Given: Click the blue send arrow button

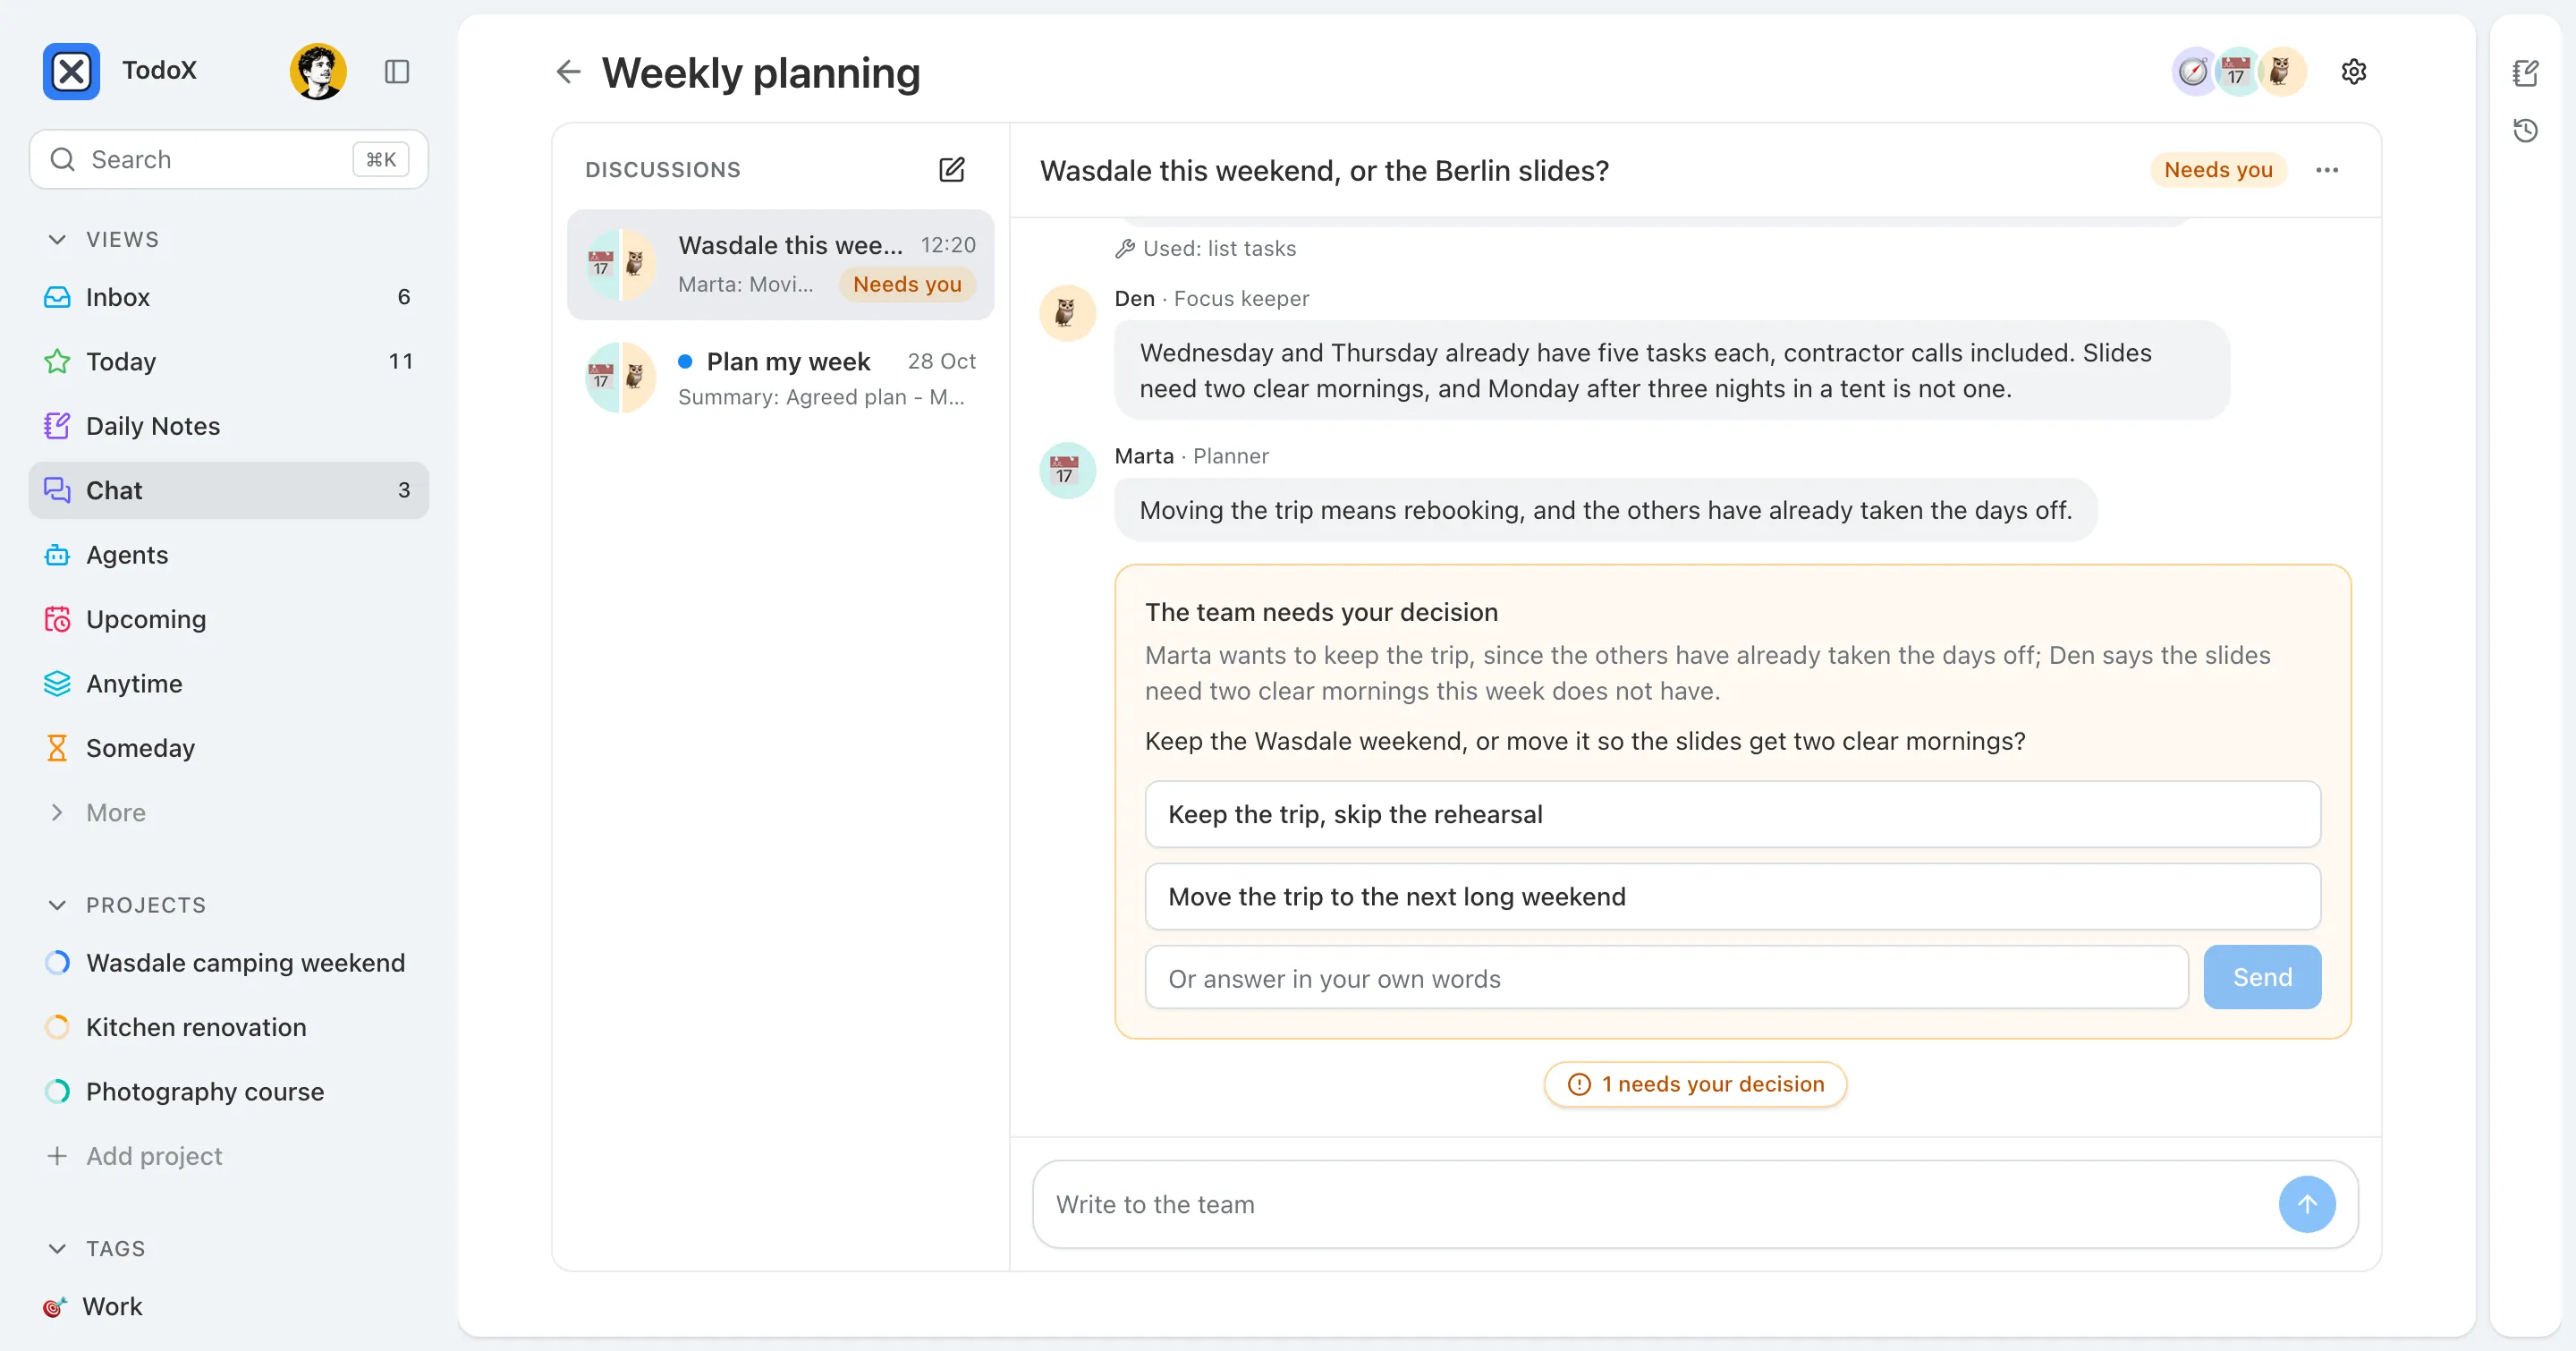Looking at the screenshot, I should 2308,1204.
